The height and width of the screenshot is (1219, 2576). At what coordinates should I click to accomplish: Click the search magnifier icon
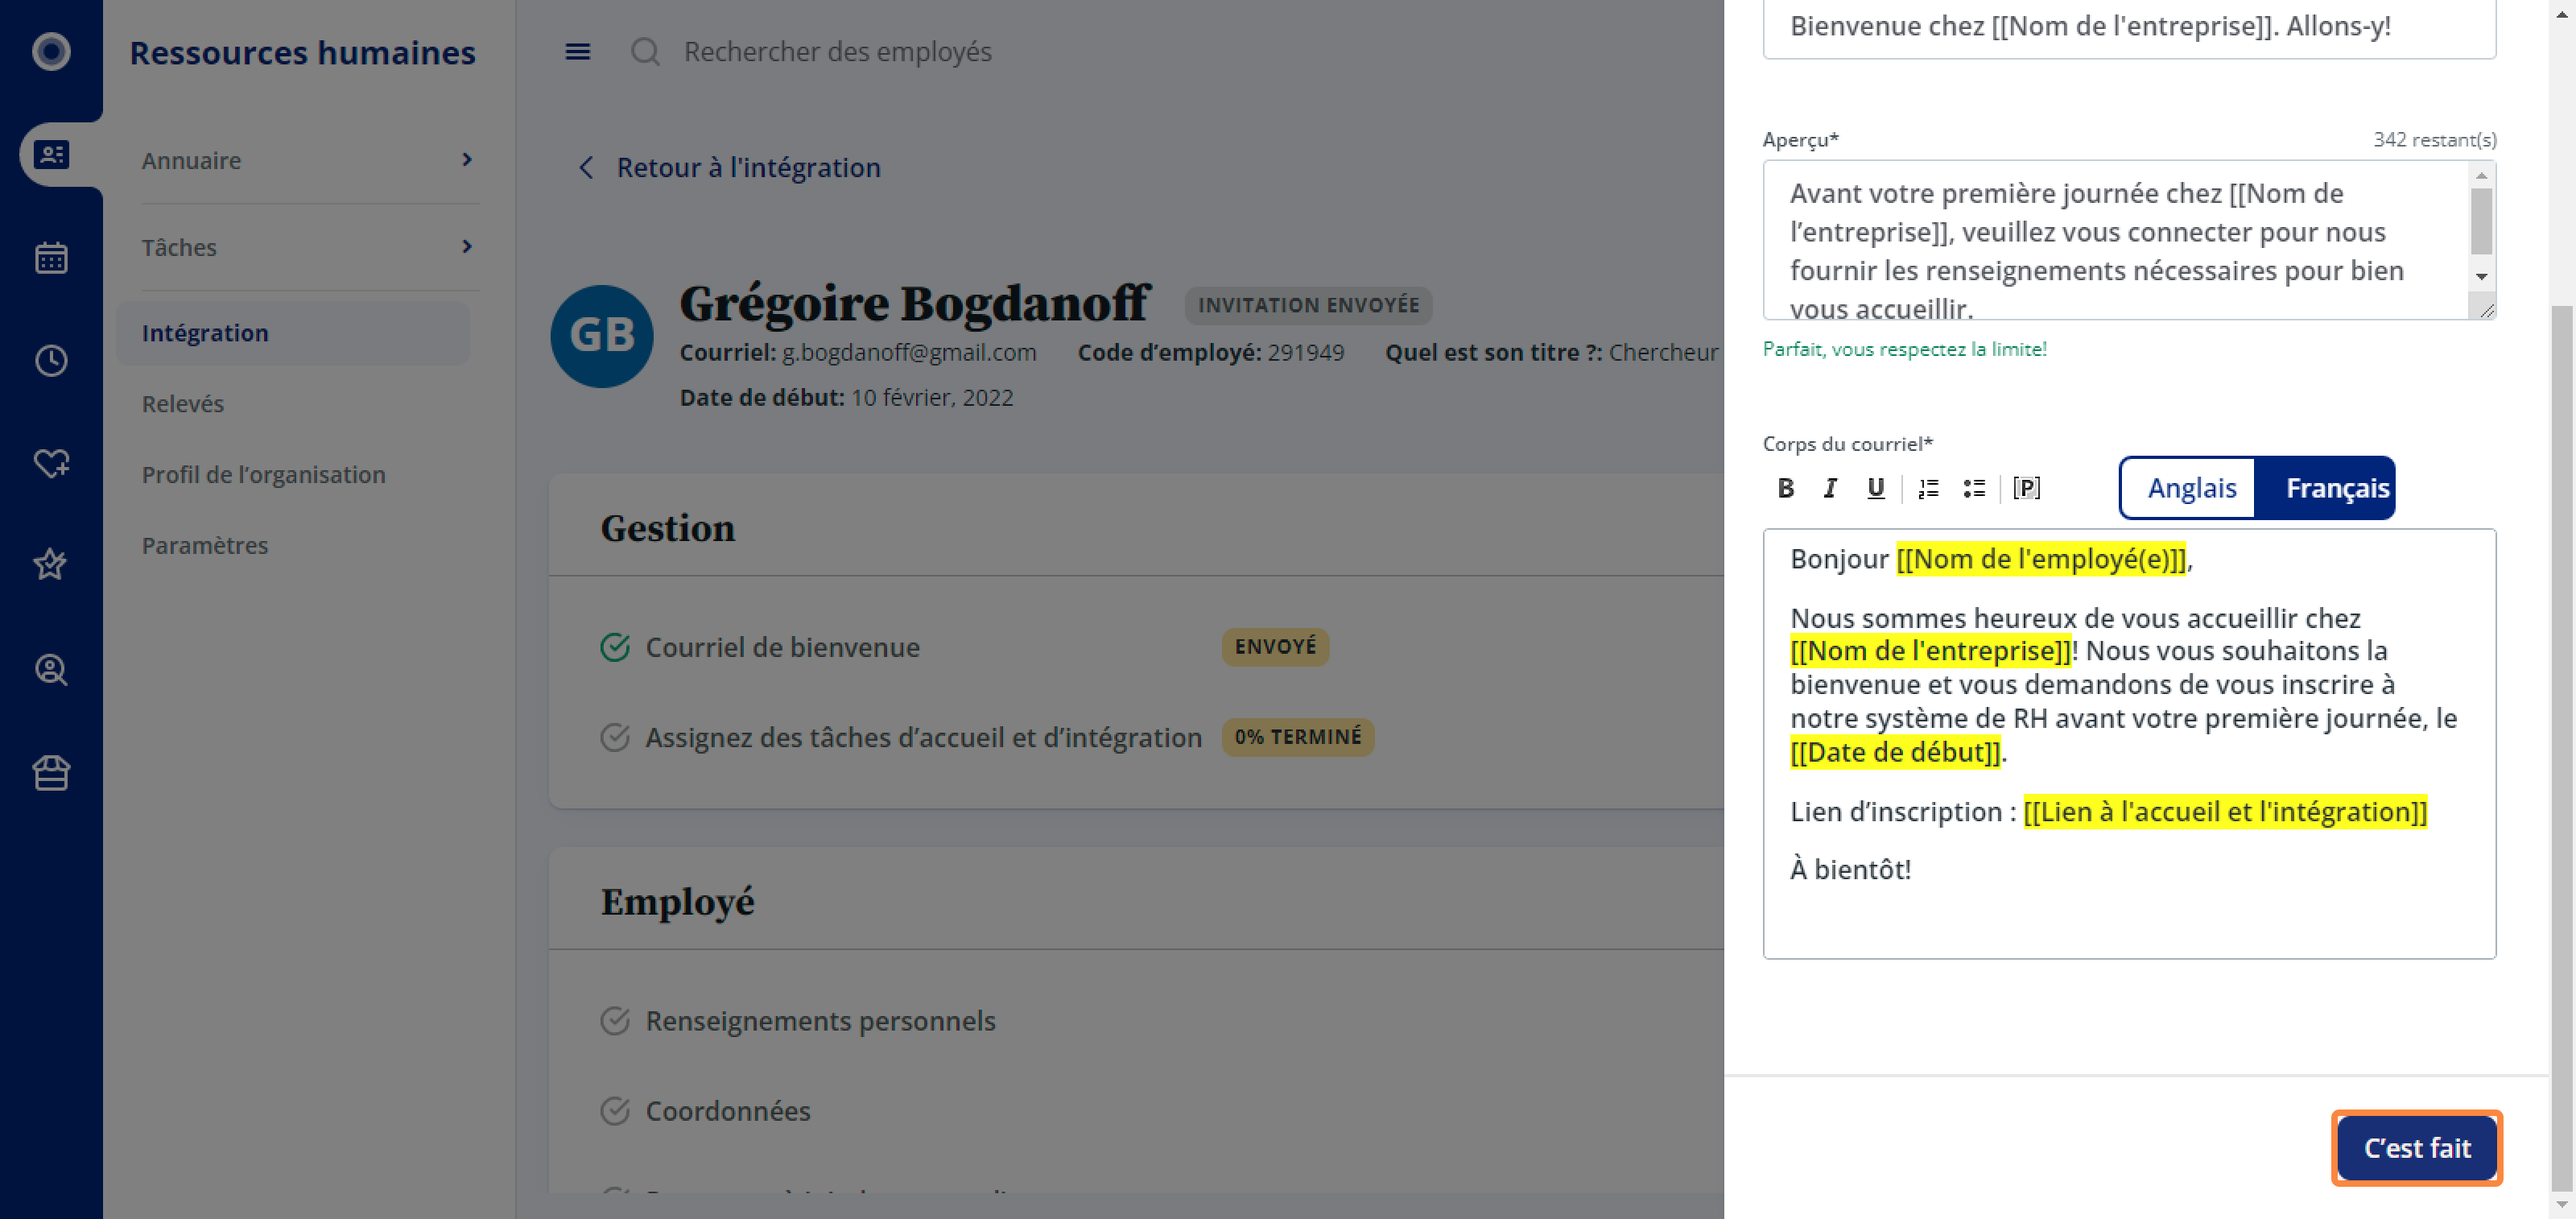pyautogui.click(x=645, y=52)
